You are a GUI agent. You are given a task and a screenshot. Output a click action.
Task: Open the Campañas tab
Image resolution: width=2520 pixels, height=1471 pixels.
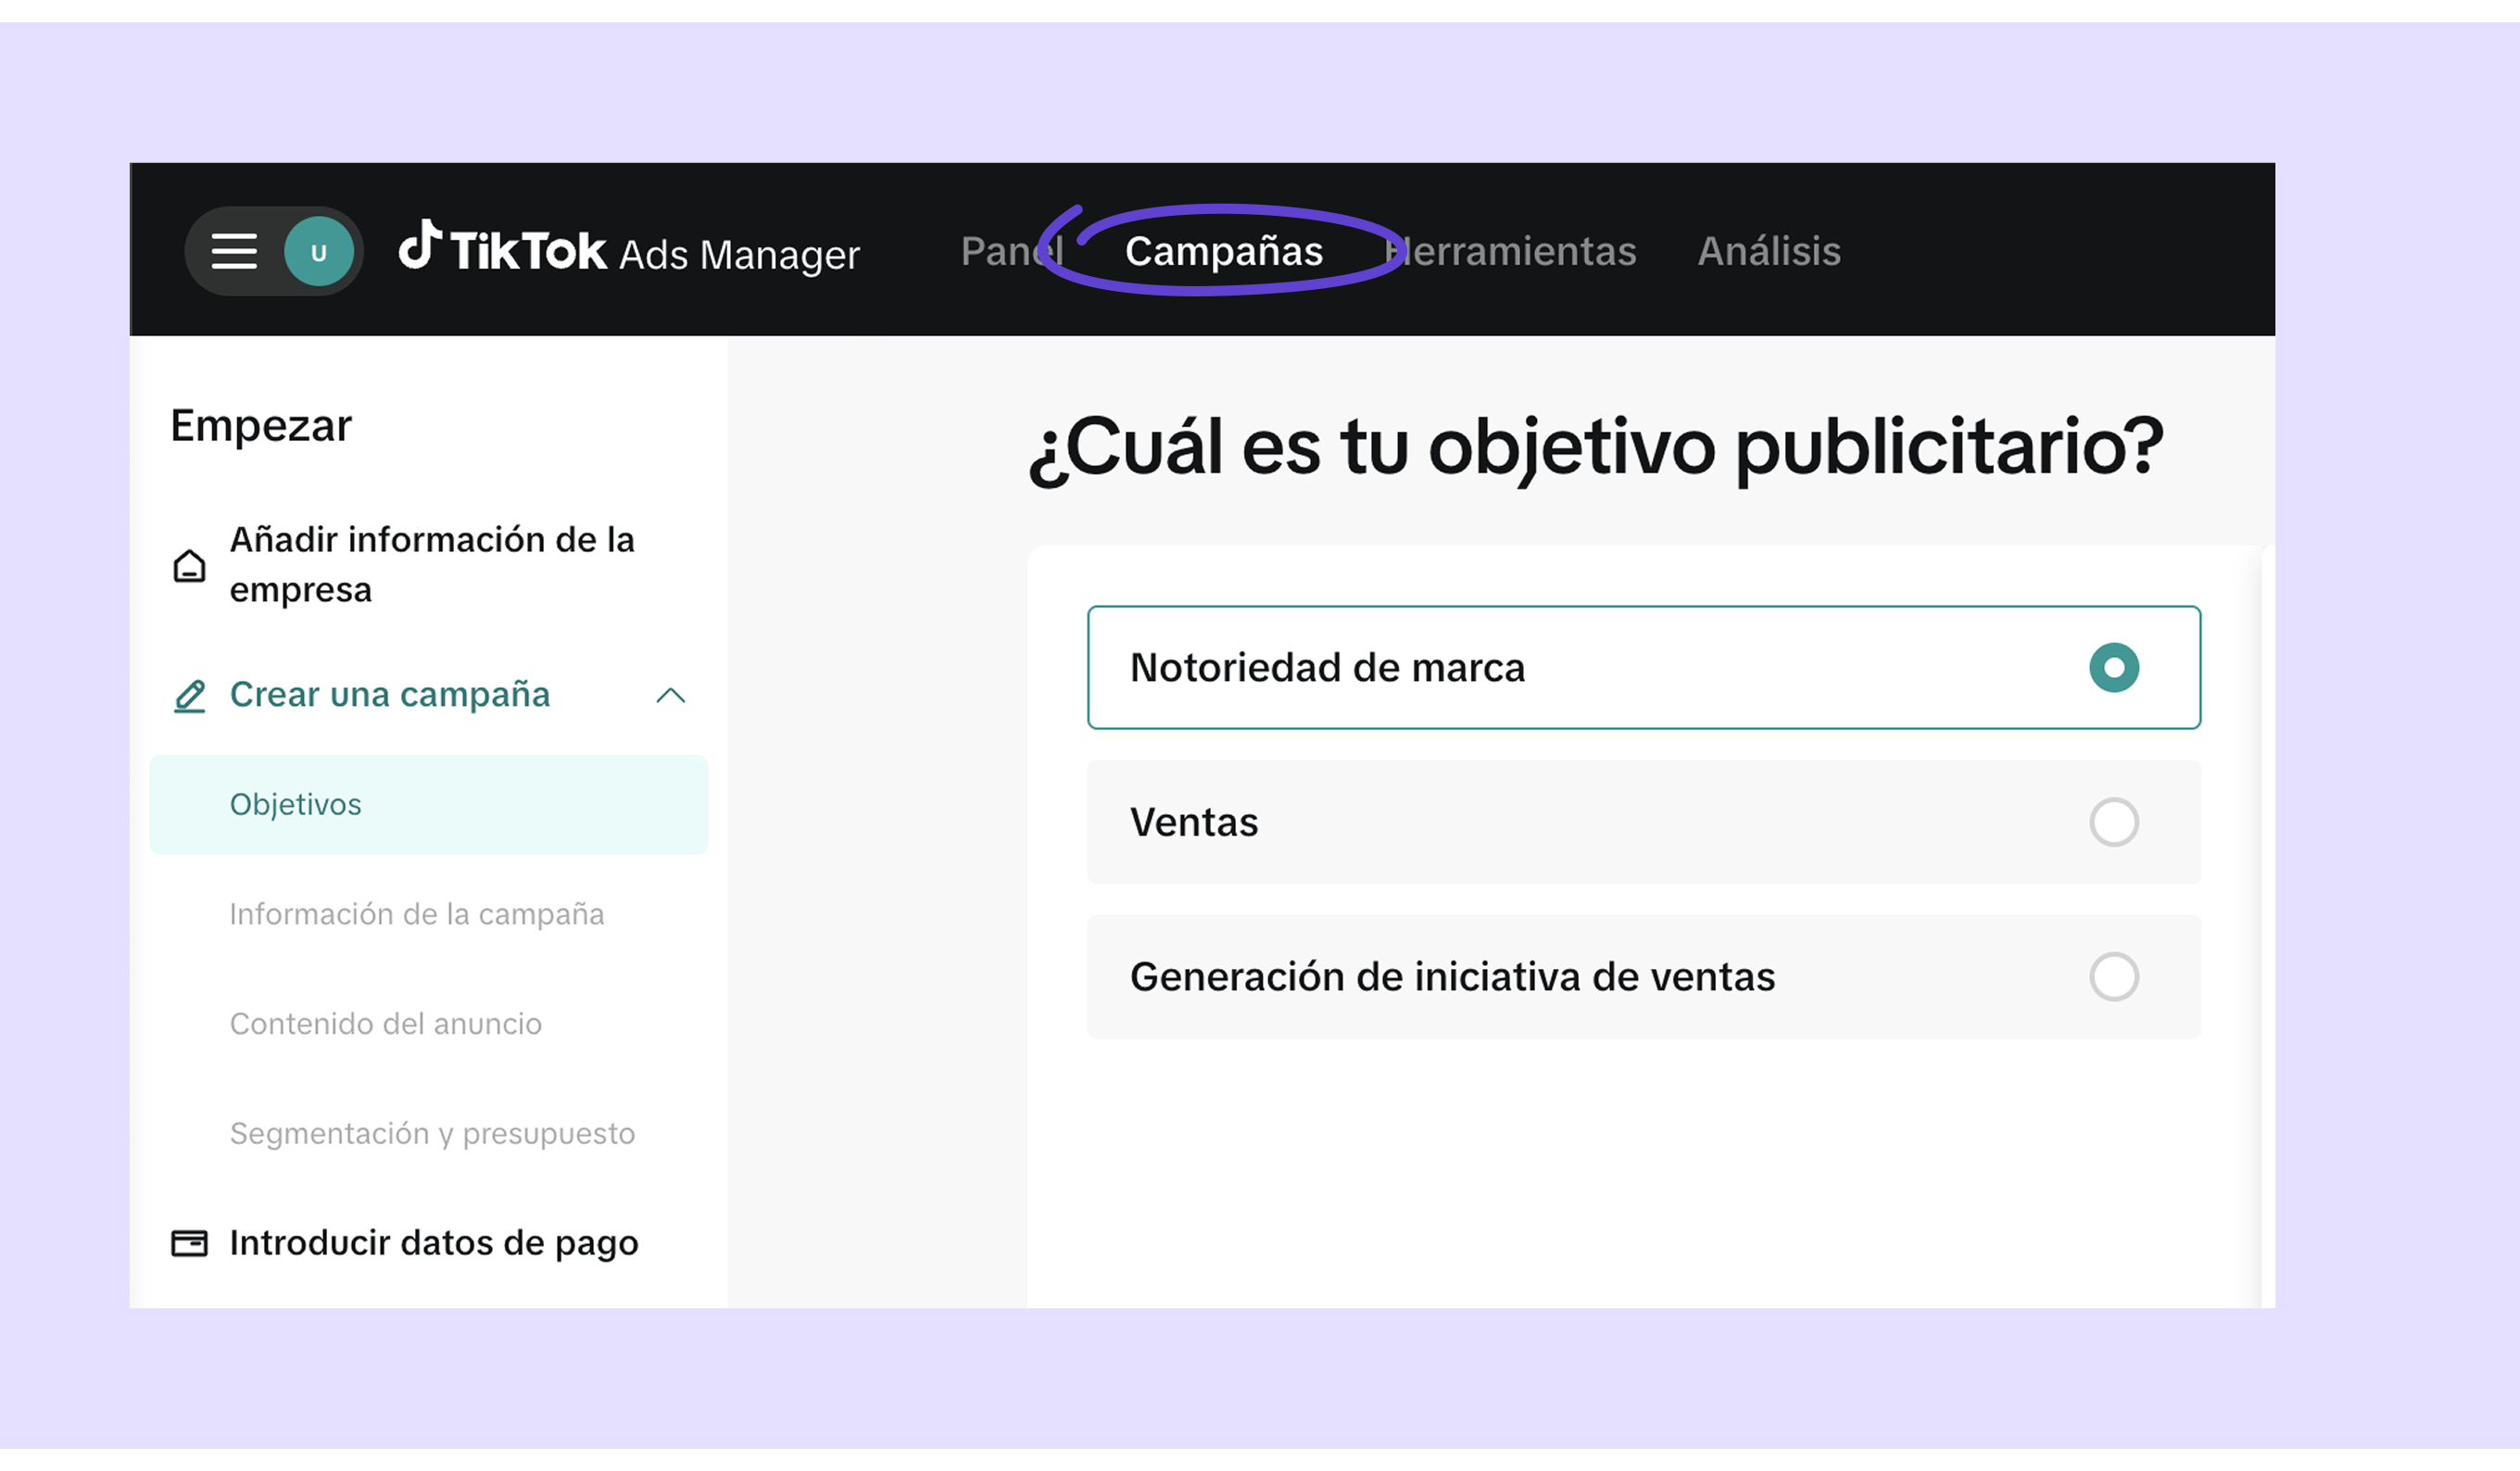pyautogui.click(x=1223, y=251)
